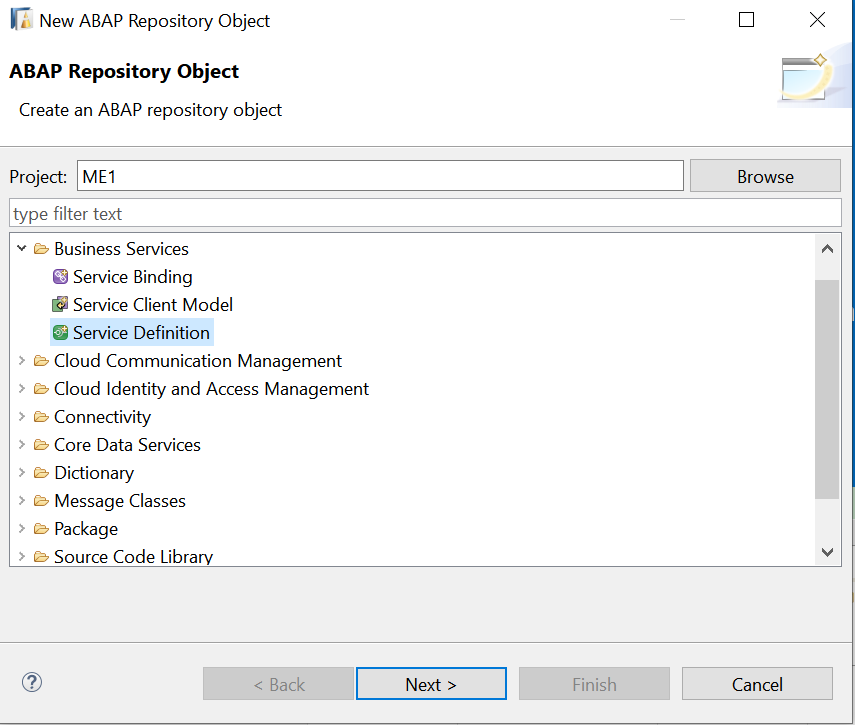Screen dimensions: 855x725
Task: Click the scrollbar down arrow in list
Action: click(x=827, y=551)
